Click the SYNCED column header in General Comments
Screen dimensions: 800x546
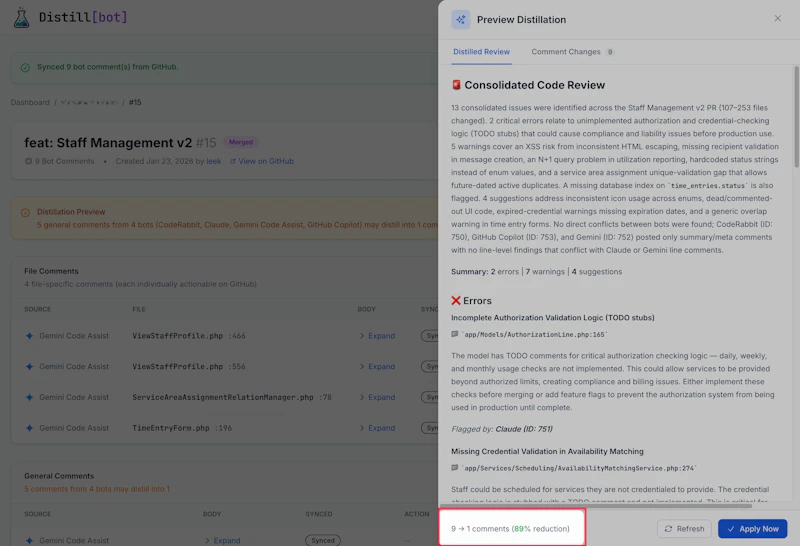tap(318, 514)
